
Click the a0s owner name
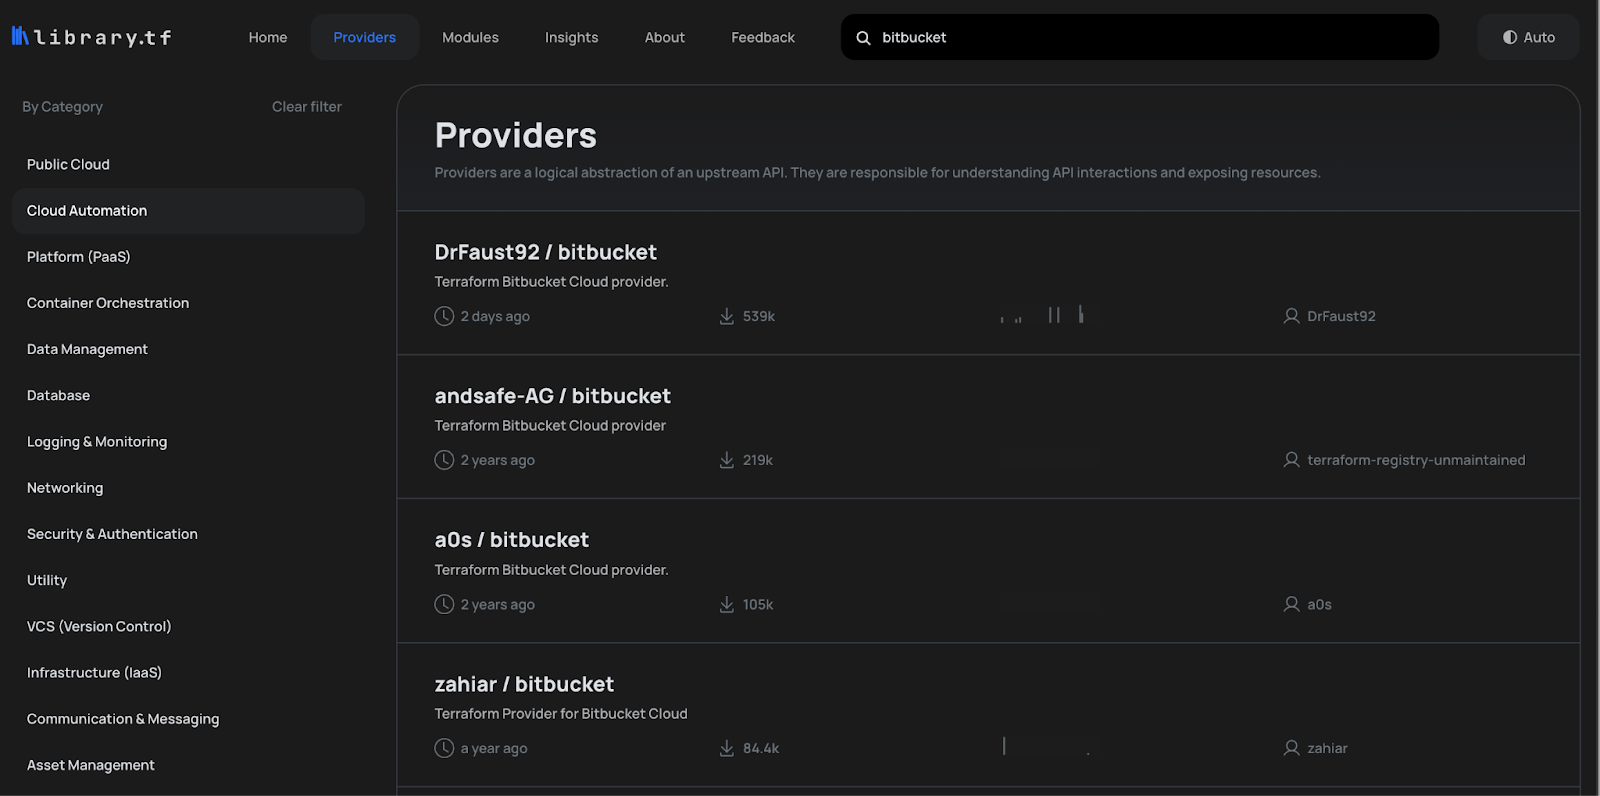[x=1319, y=604]
